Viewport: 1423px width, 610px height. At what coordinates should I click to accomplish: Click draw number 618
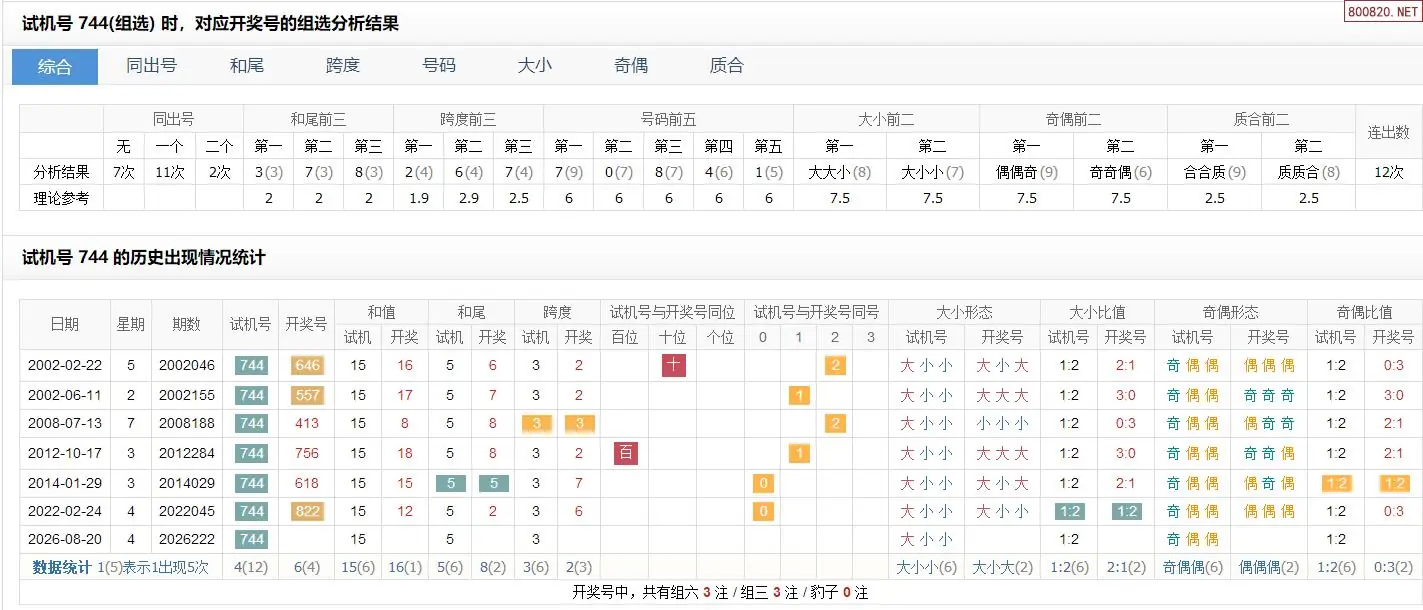click(x=307, y=483)
